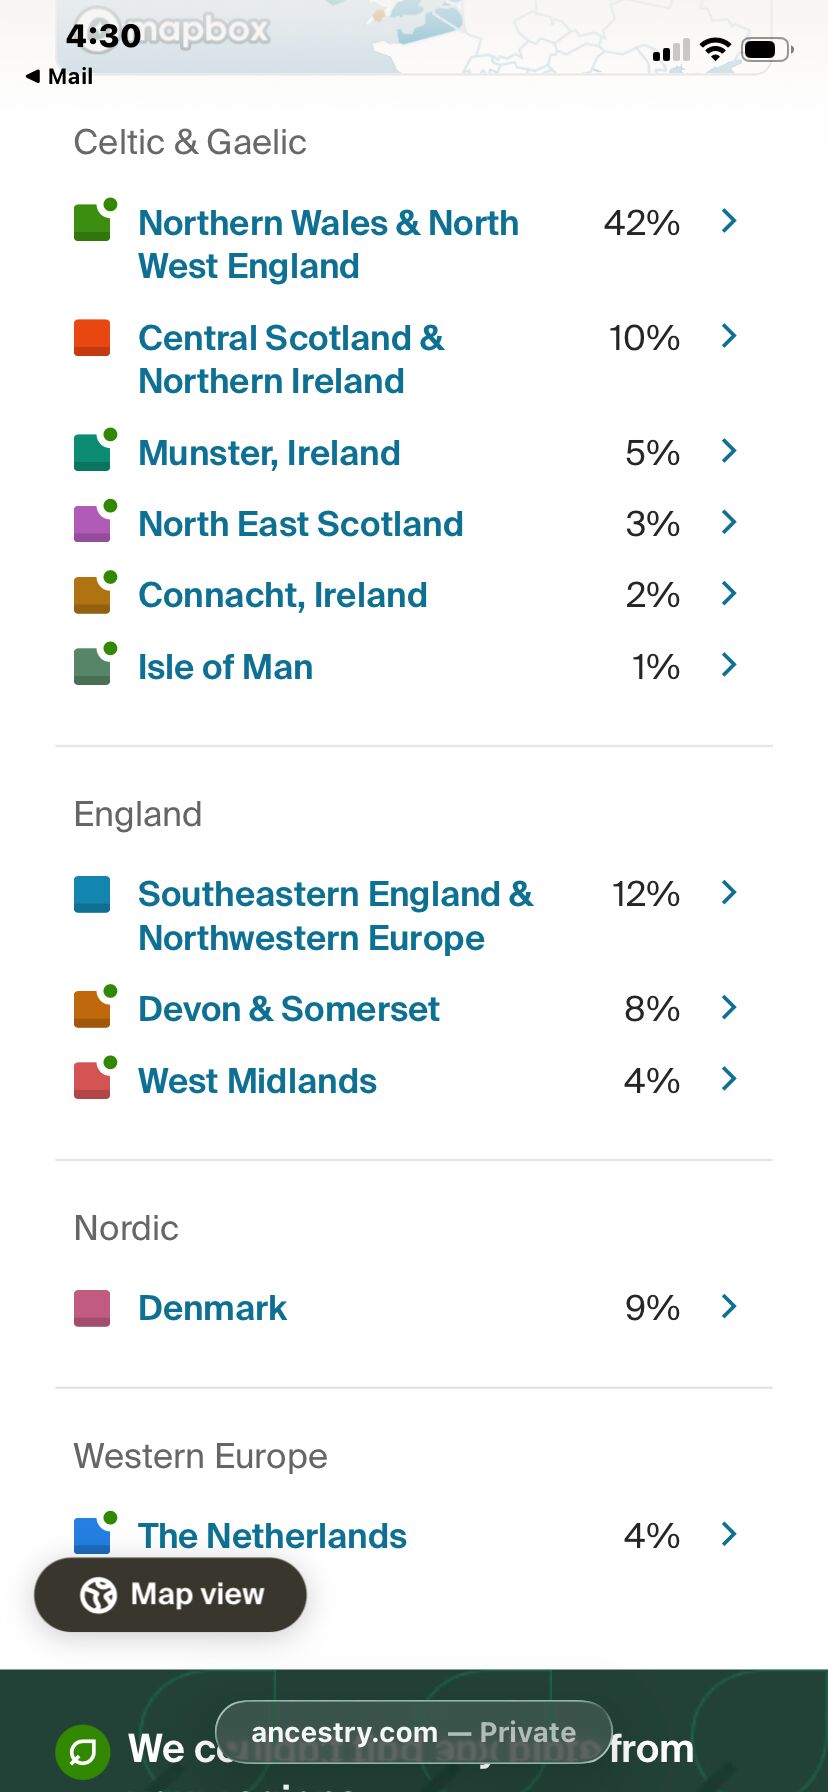Select the Devon & Somerset region
The height and width of the screenshot is (1792, 828).
pyautogui.click(x=289, y=1009)
